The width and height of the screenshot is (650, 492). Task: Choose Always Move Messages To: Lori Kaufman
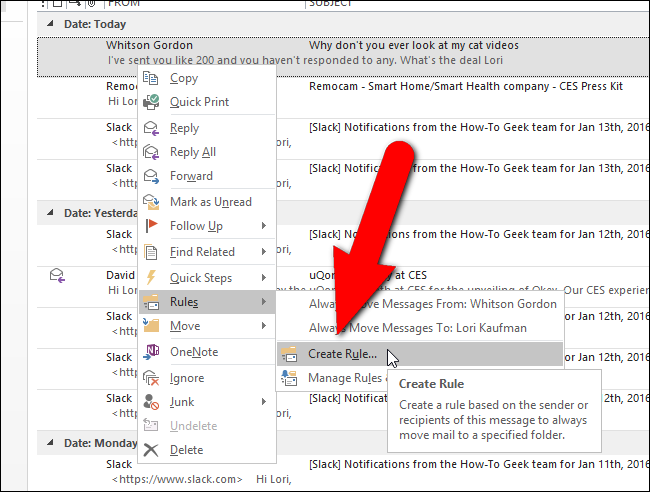click(420, 328)
